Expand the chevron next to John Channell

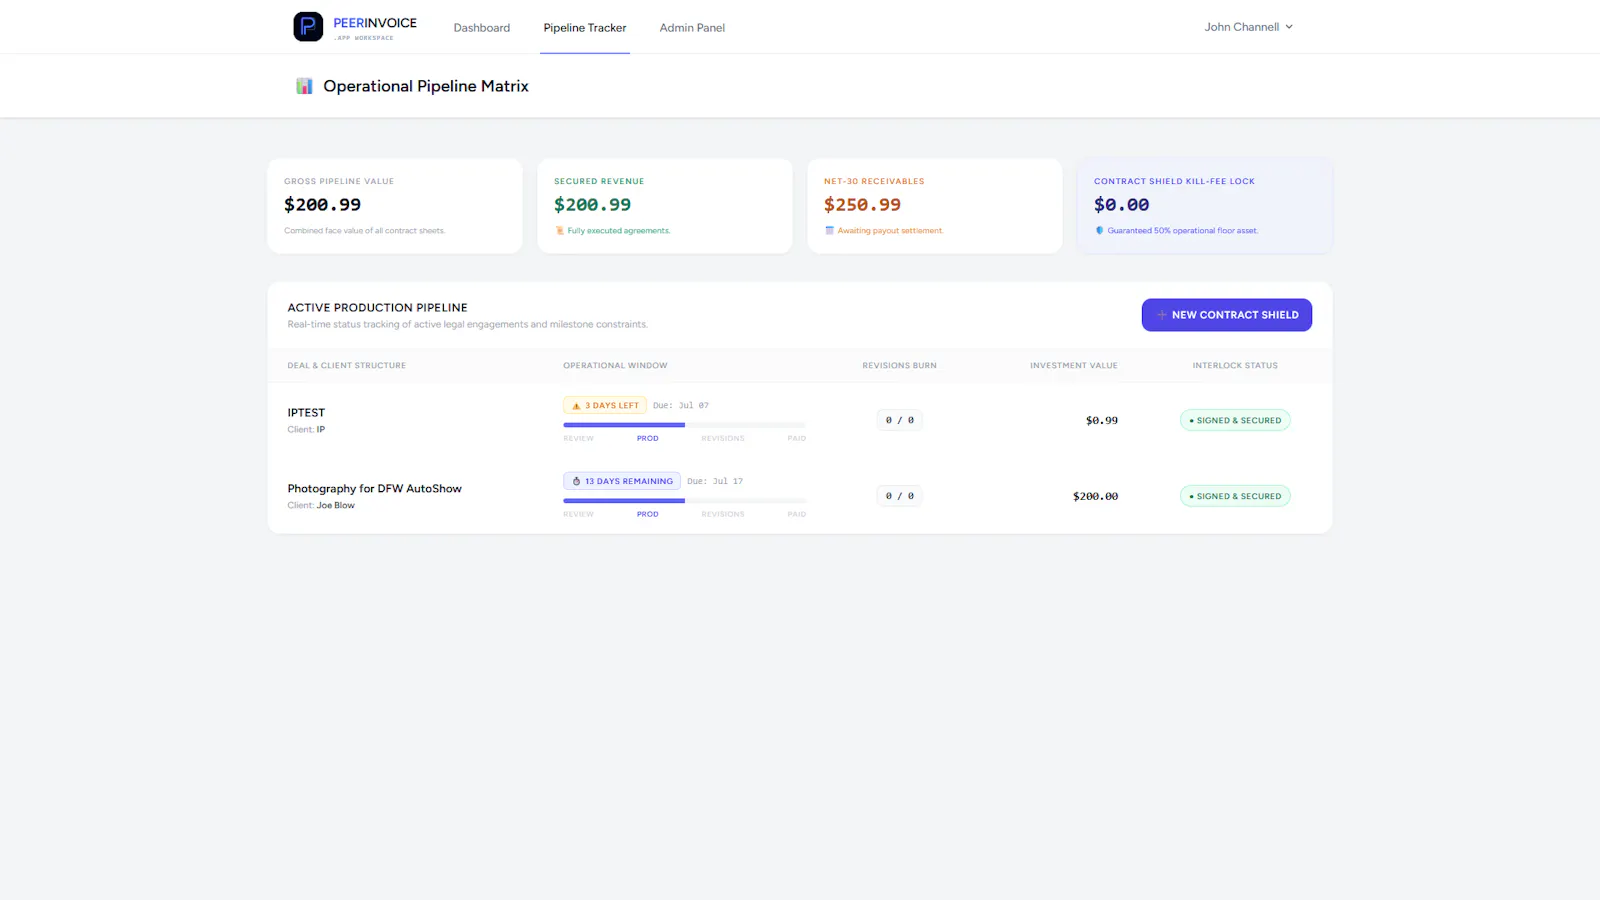coord(1289,27)
